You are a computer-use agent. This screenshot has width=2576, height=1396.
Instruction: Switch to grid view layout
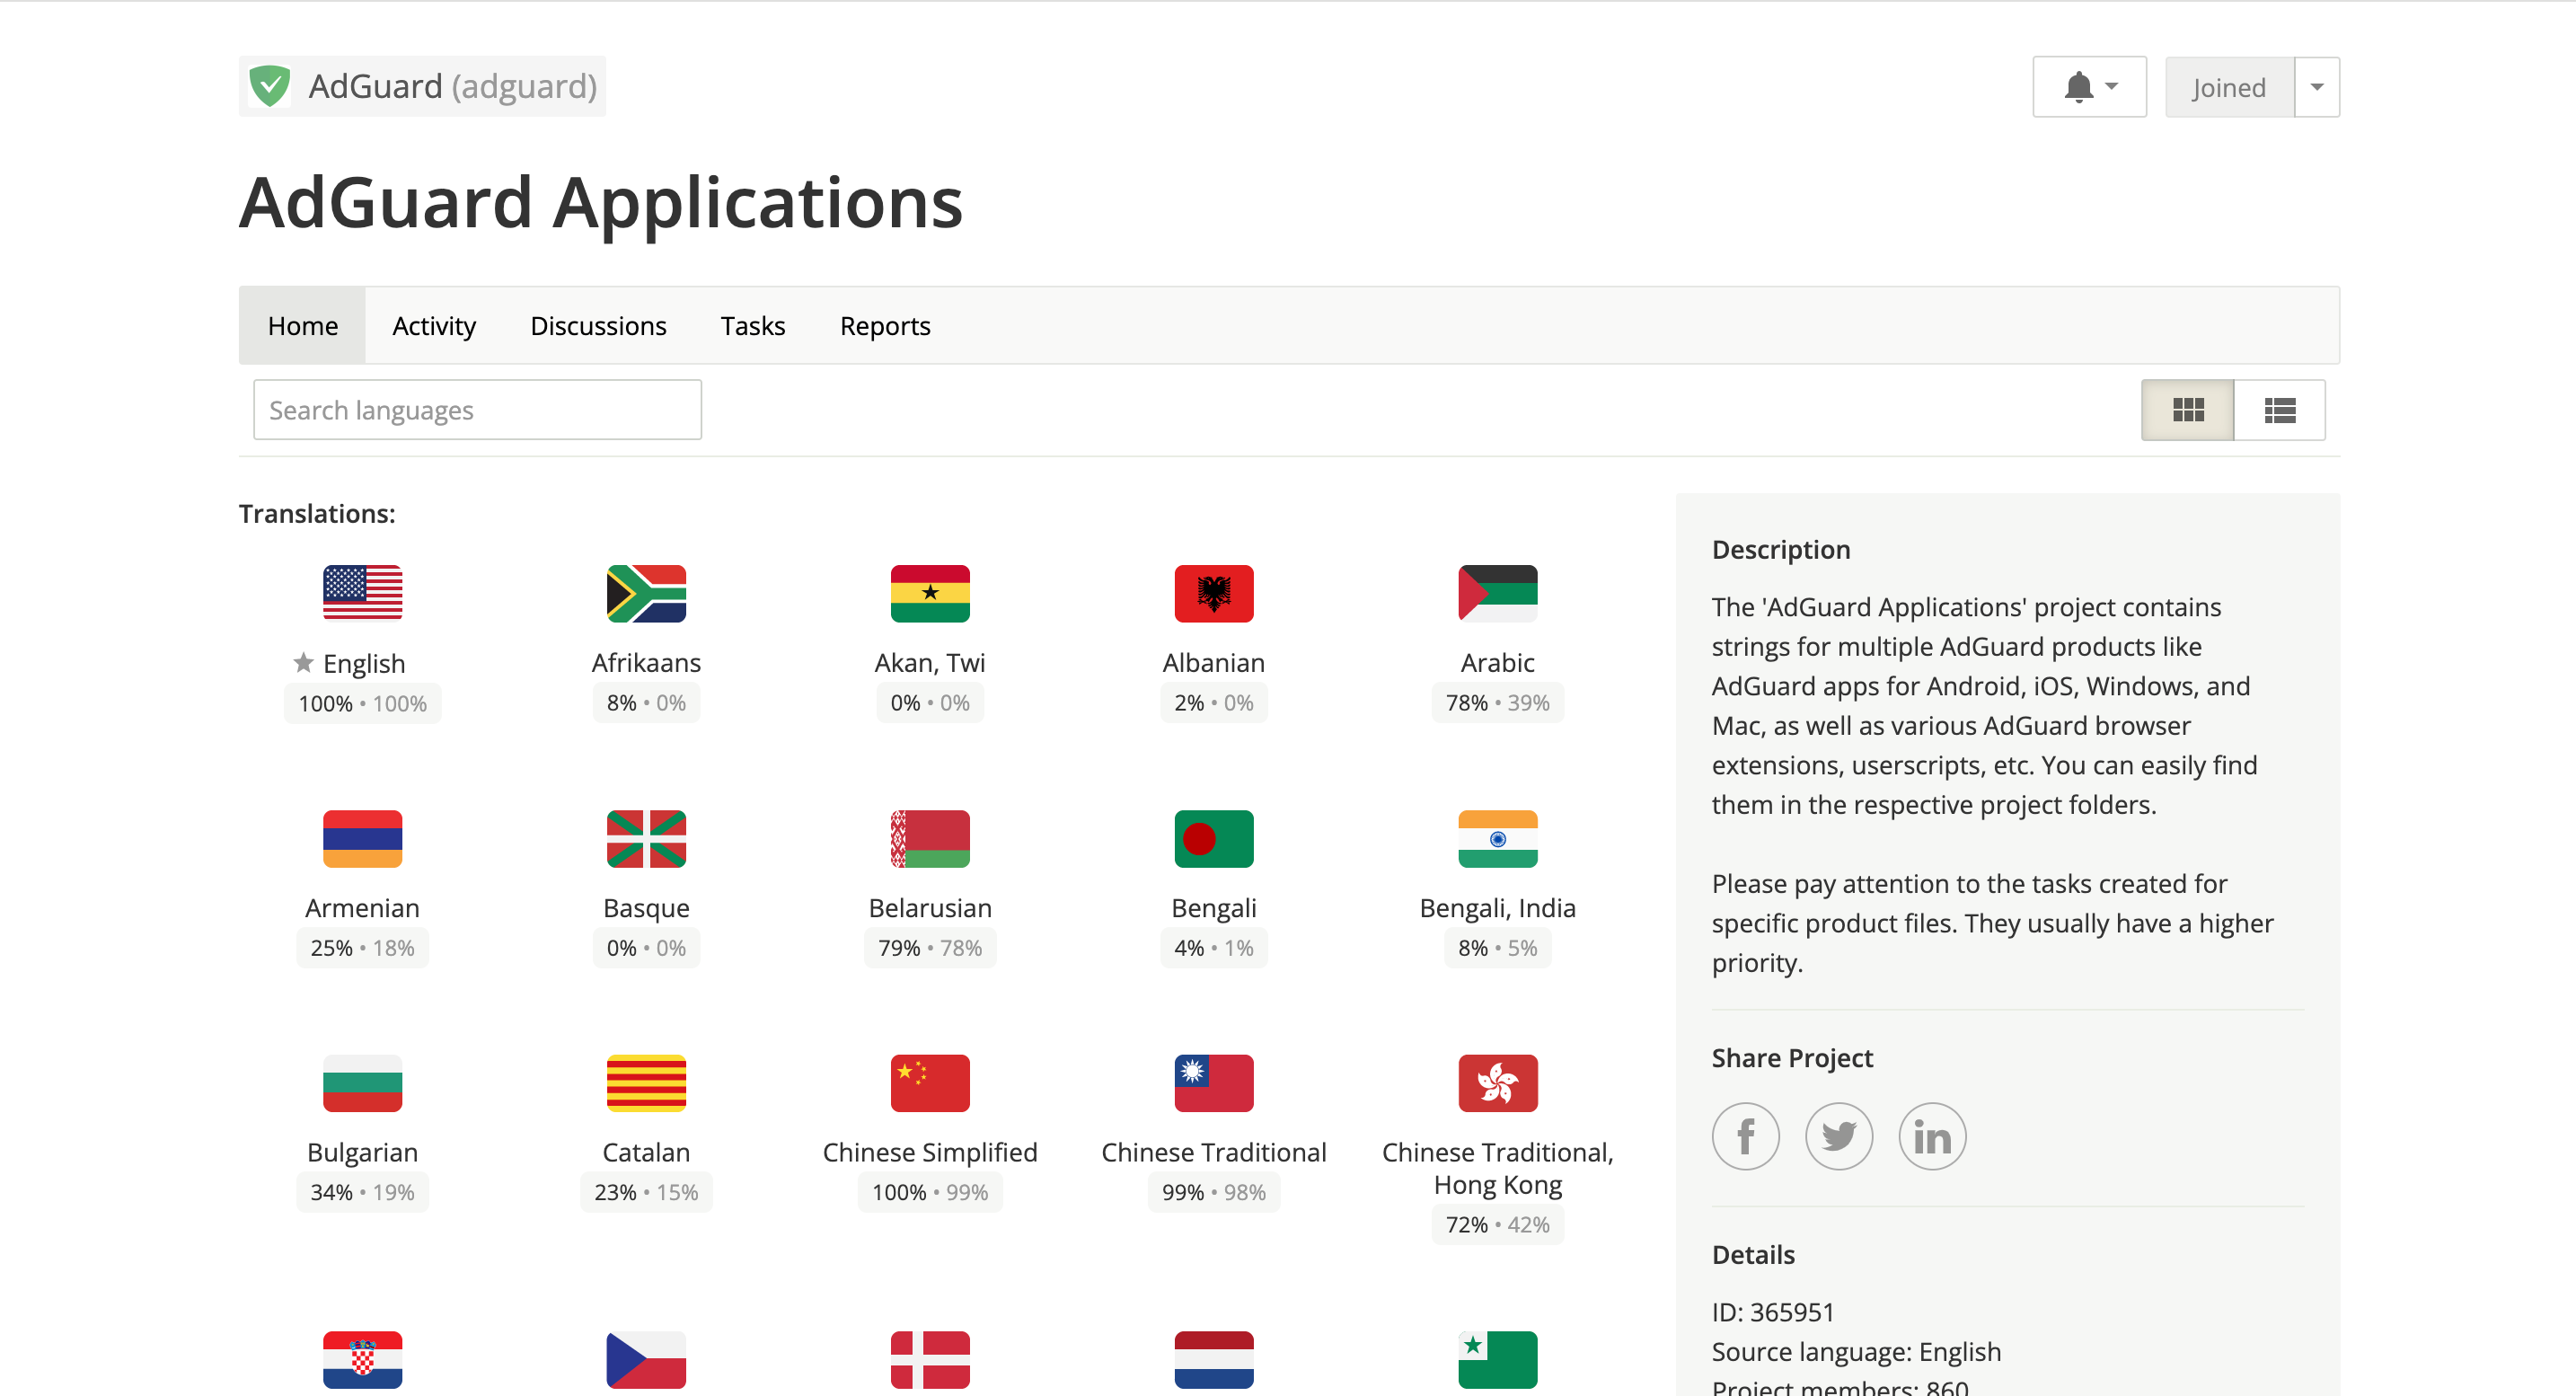[2187, 410]
